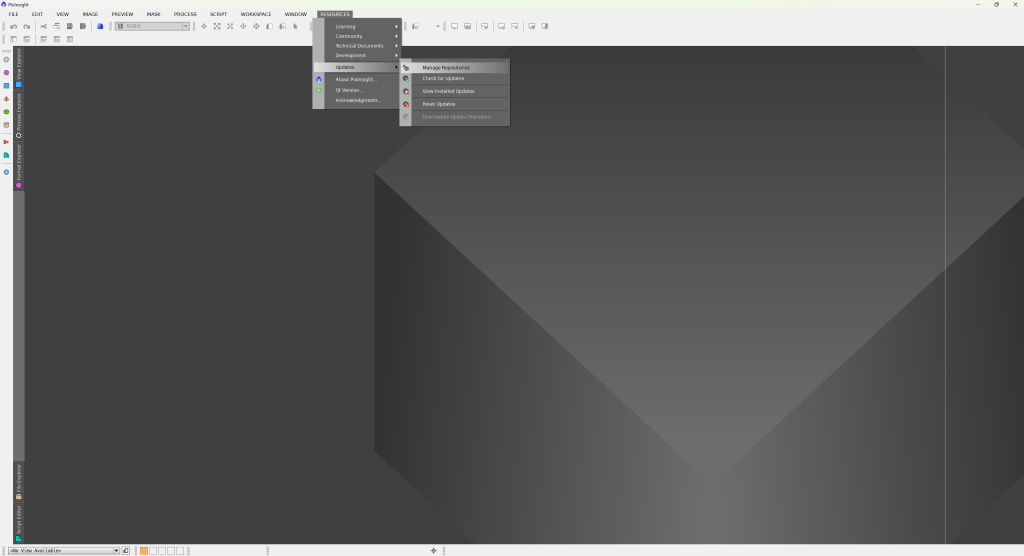This screenshot has width=1024, height=556.
Task: Click the Acknowledgments menu entry
Action: point(358,100)
